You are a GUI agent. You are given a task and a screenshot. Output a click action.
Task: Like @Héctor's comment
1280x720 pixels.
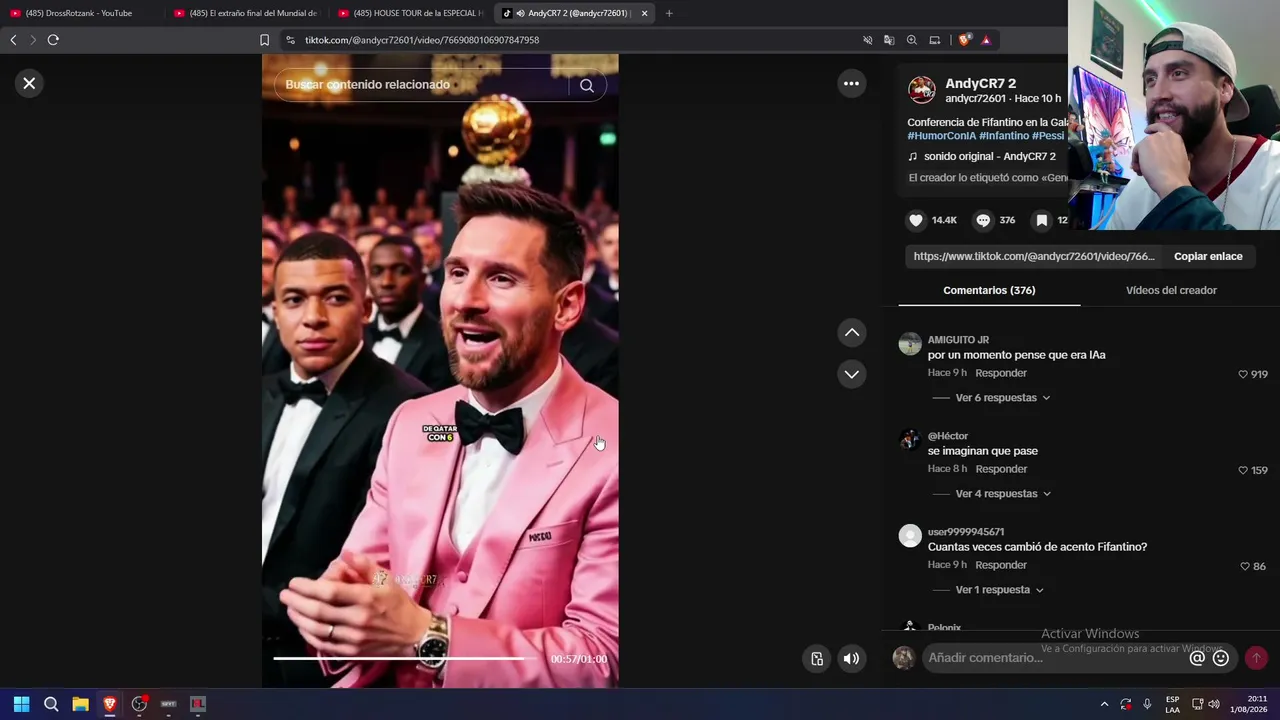pos(1243,470)
